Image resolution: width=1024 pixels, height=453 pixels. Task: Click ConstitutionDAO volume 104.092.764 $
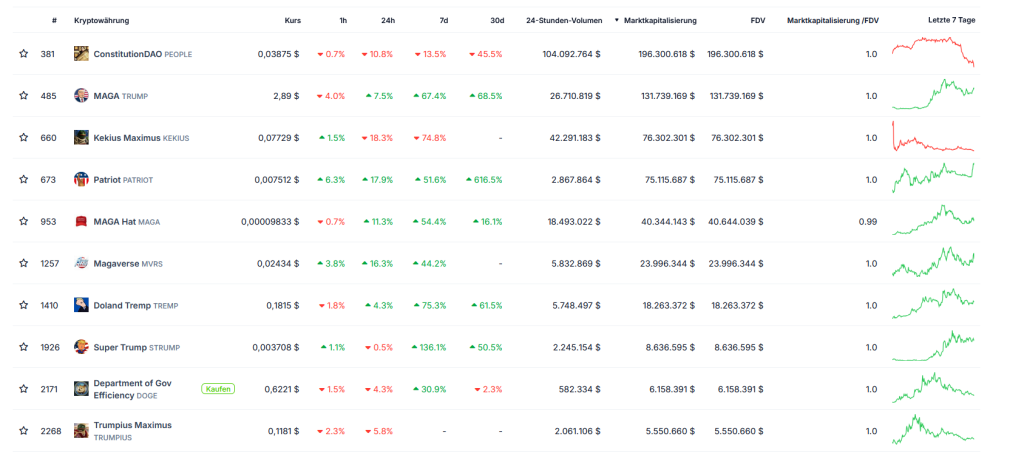click(x=571, y=54)
